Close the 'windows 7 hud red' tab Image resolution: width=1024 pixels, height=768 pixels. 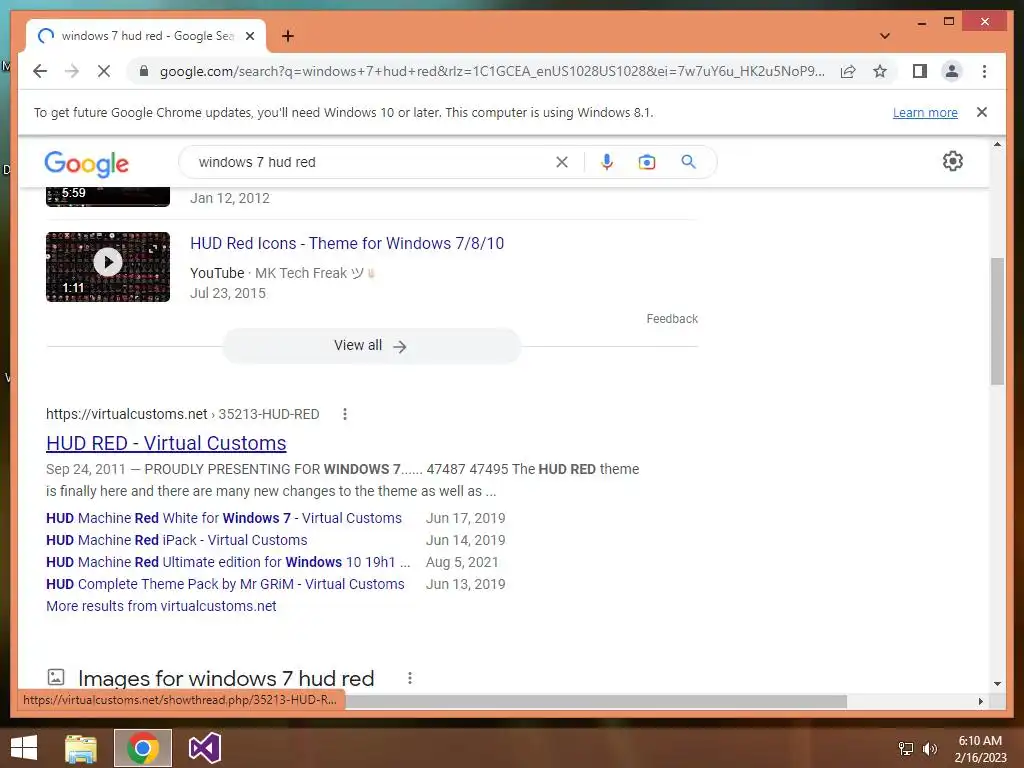[x=249, y=36]
